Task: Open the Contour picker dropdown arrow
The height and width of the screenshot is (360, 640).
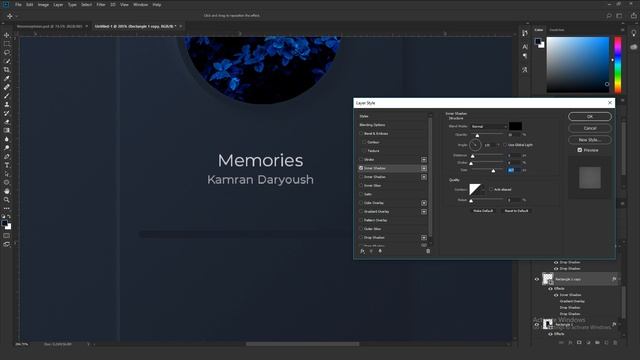Action: 483,189
